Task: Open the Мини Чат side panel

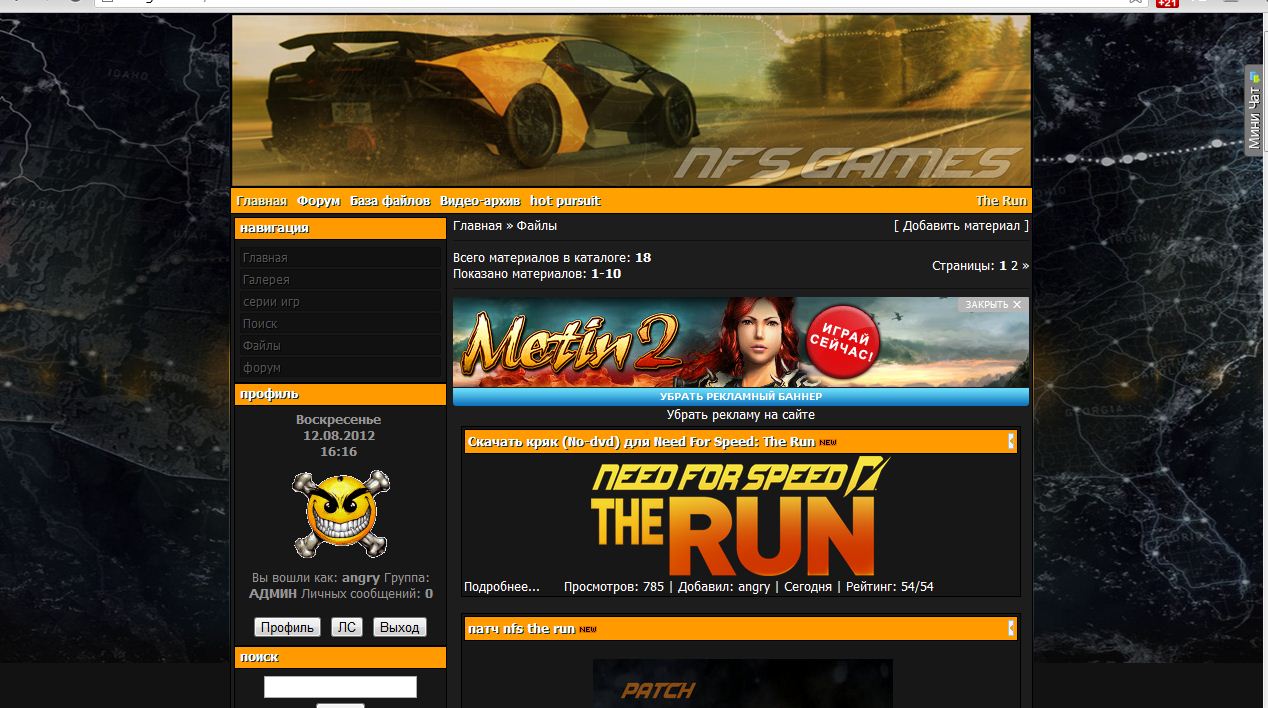Action: point(1254,110)
